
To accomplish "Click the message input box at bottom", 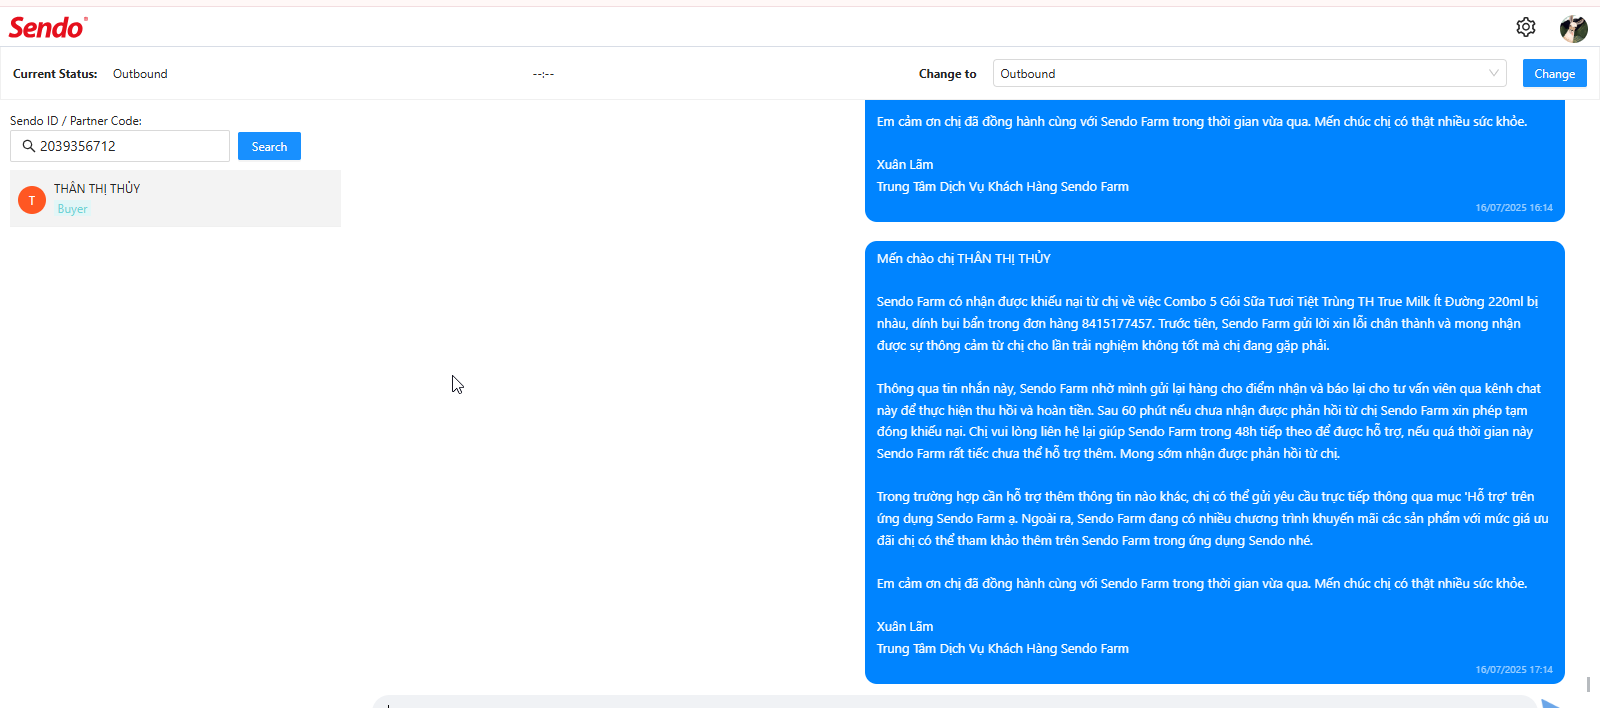I will pos(955,702).
